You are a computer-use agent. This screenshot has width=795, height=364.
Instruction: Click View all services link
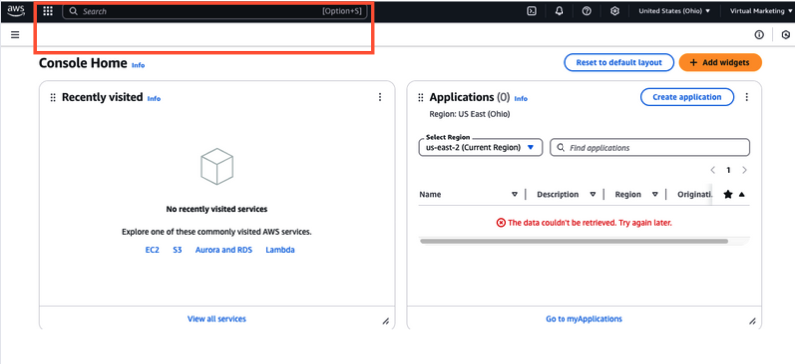pos(216,319)
